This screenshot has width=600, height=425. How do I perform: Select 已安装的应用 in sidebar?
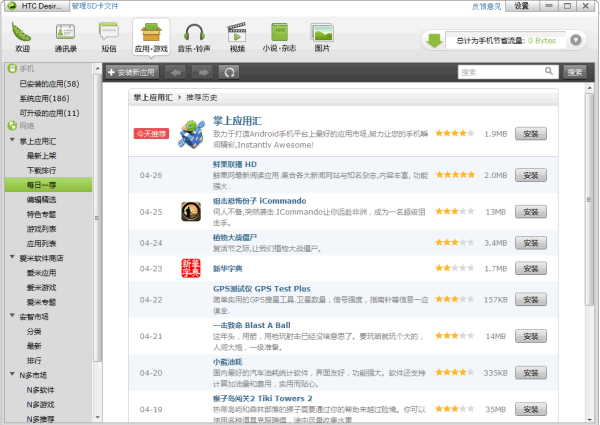coord(49,83)
